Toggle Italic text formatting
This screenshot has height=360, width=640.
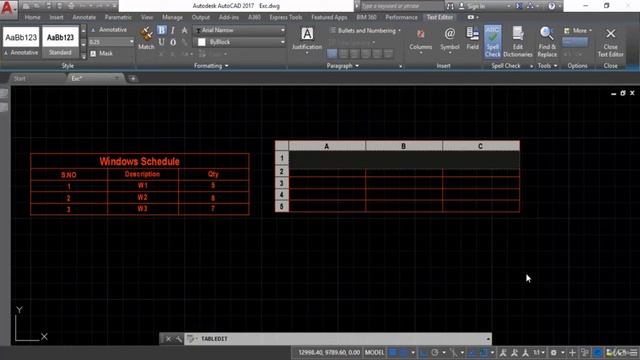(173, 31)
